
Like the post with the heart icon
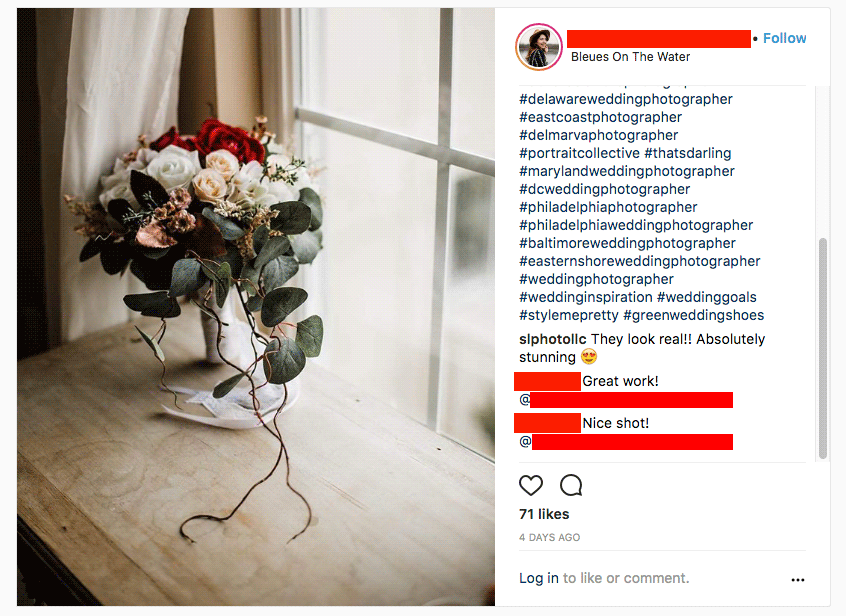click(530, 485)
